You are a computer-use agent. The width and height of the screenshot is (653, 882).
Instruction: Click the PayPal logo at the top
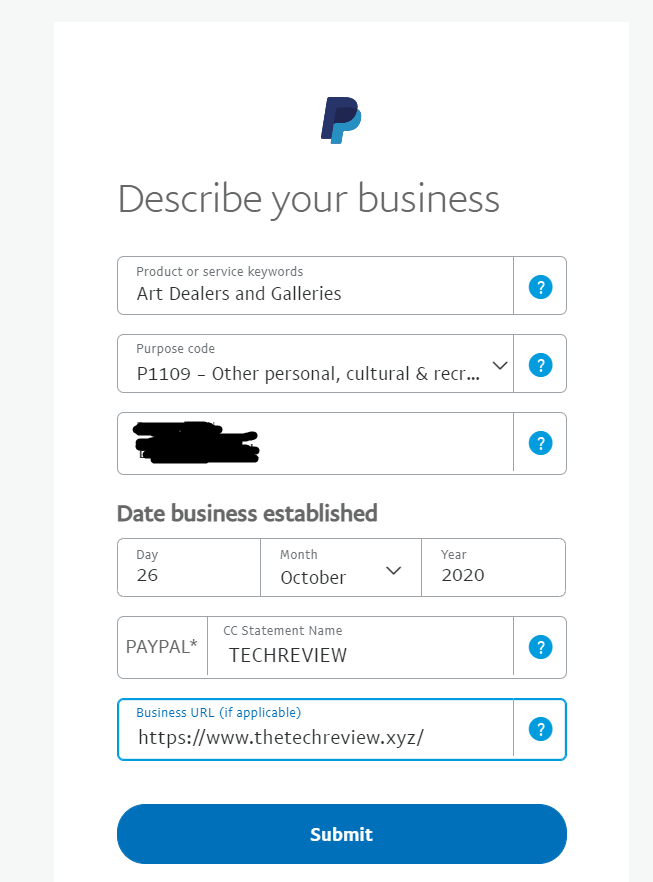(x=341, y=118)
